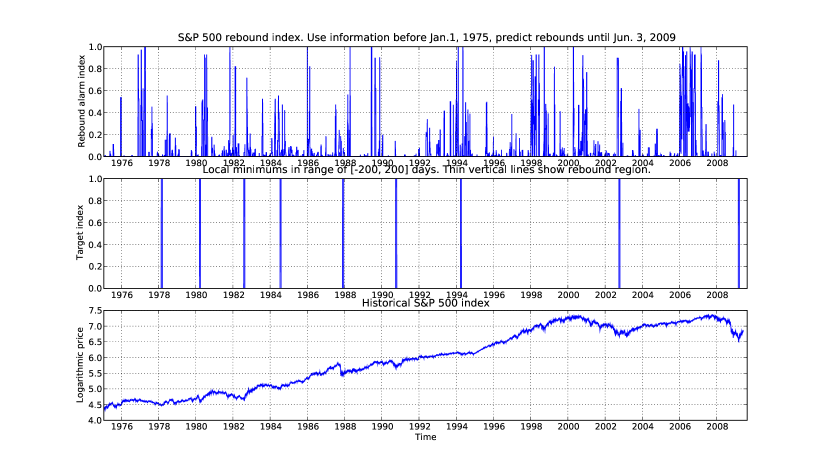Click the 'S&P 500 rebound index' chart title
This screenshot has height=467, width=830.
click(x=427, y=38)
